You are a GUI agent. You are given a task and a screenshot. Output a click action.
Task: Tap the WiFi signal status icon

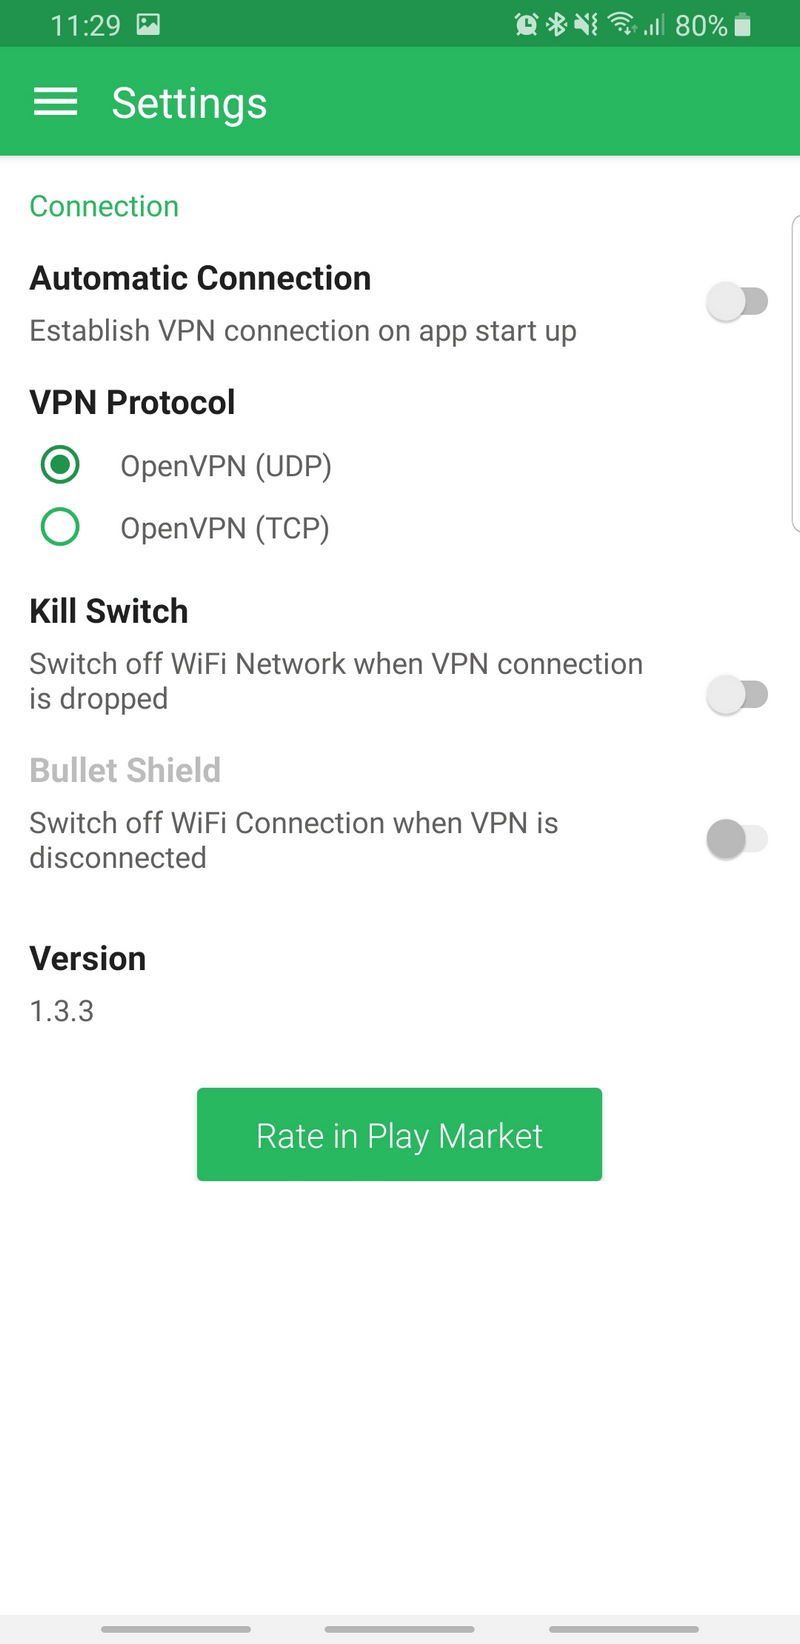[622, 24]
